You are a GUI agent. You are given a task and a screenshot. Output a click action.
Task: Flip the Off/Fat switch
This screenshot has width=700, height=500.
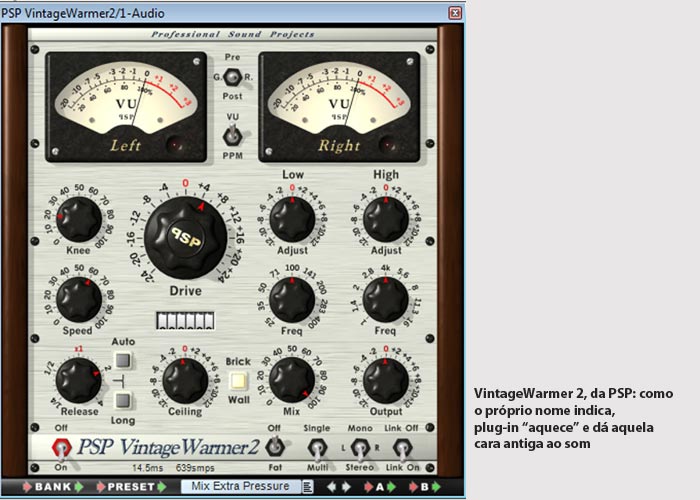click(x=275, y=447)
